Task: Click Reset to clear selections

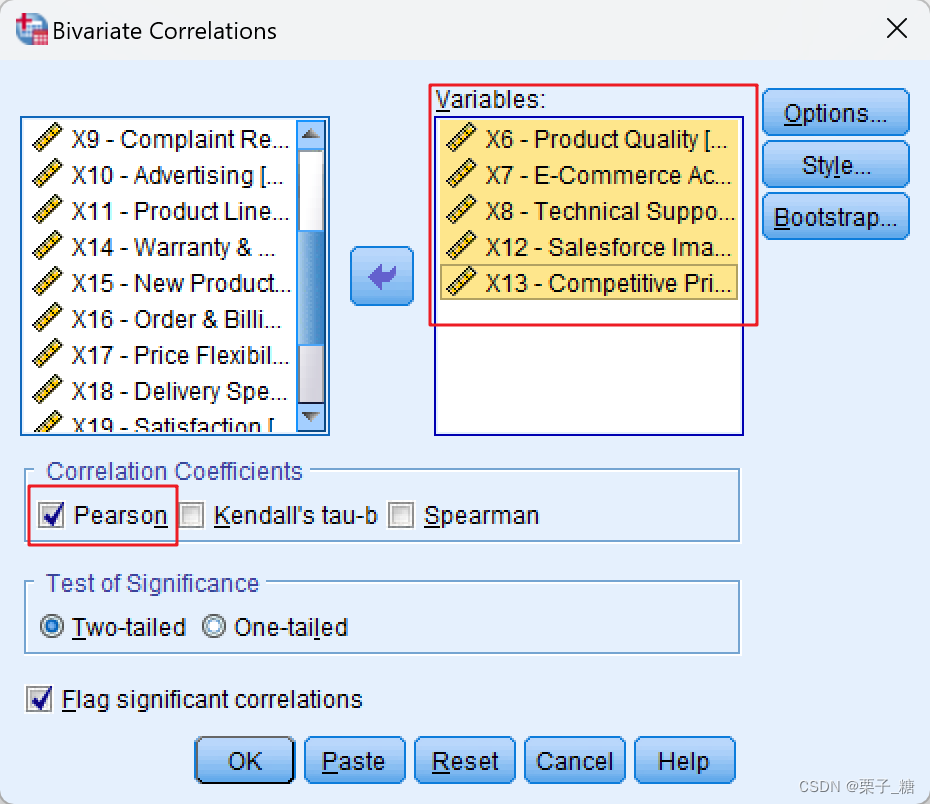Action: pyautogui.click(x=464, y=760)
